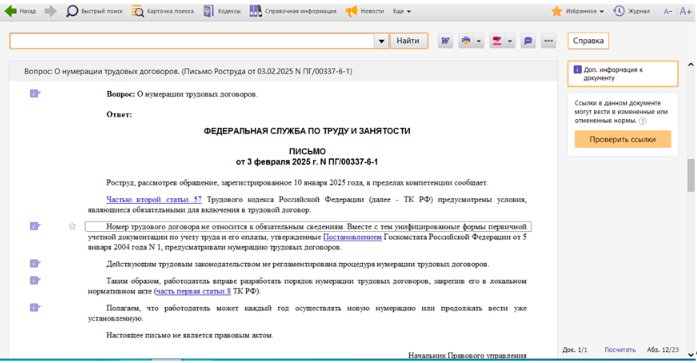Click the Док. 1/1 status entry
Screen dimensions: 697x363
coord(574,350)
